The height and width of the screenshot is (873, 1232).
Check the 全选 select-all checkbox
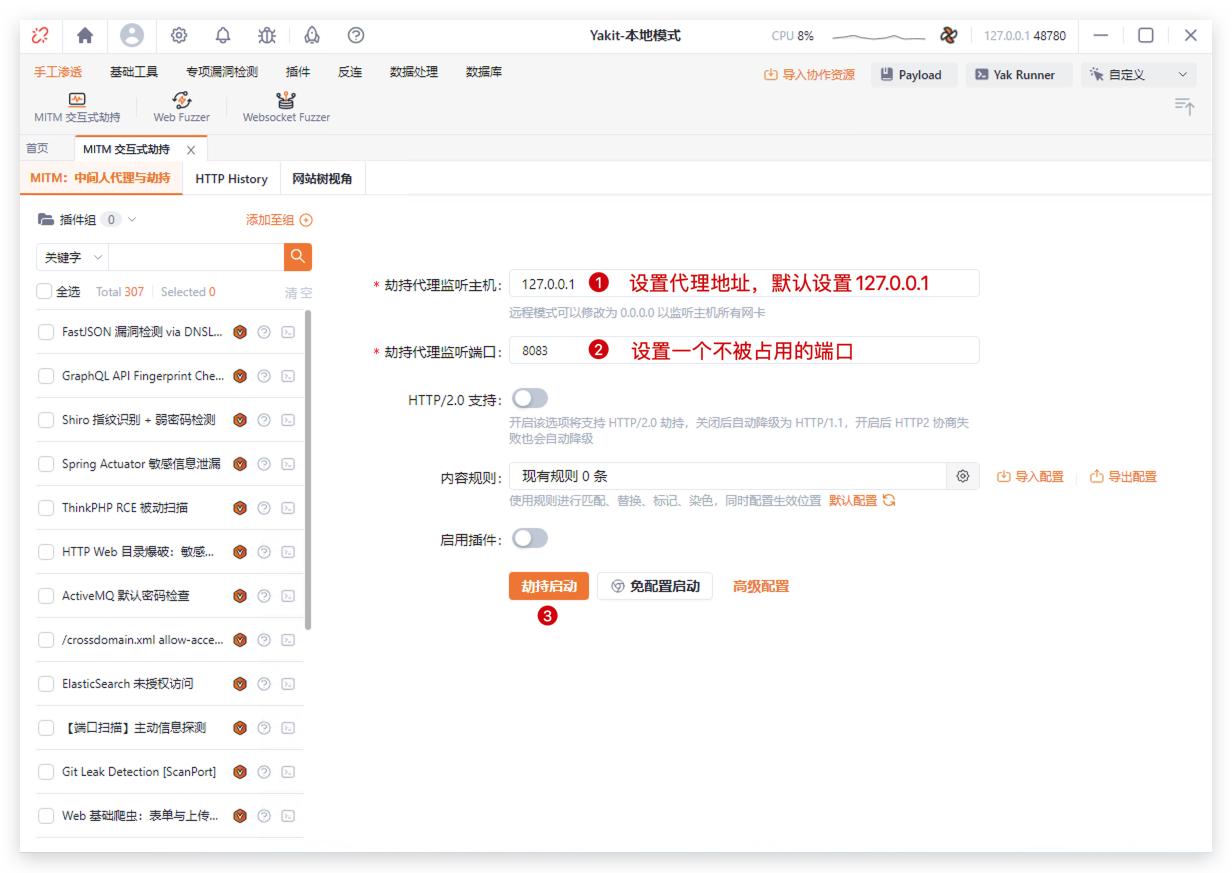[44, 292]
